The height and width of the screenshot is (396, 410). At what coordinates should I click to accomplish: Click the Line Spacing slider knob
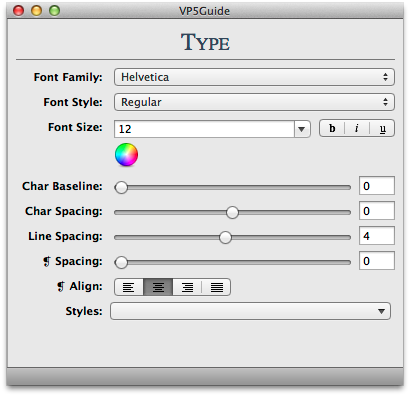(x=225, y=237)
